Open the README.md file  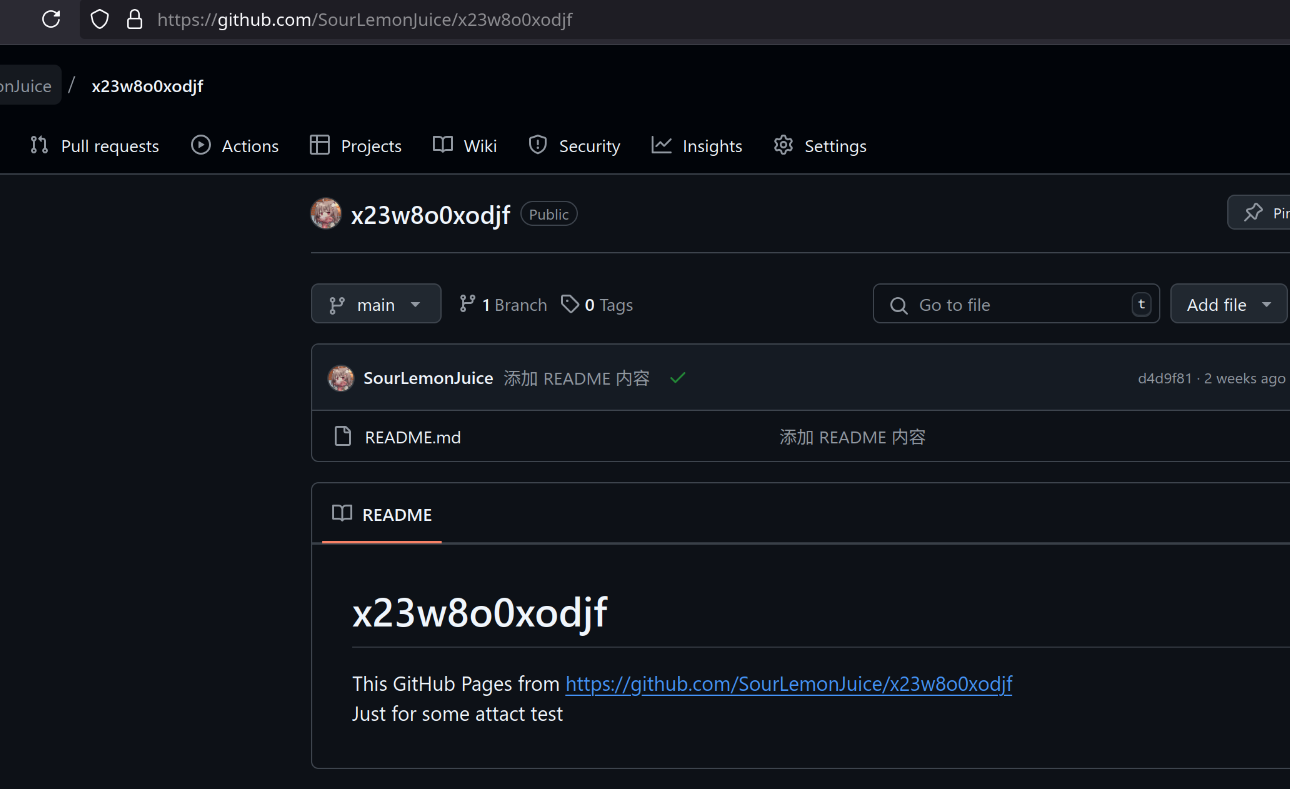point(412,437)
